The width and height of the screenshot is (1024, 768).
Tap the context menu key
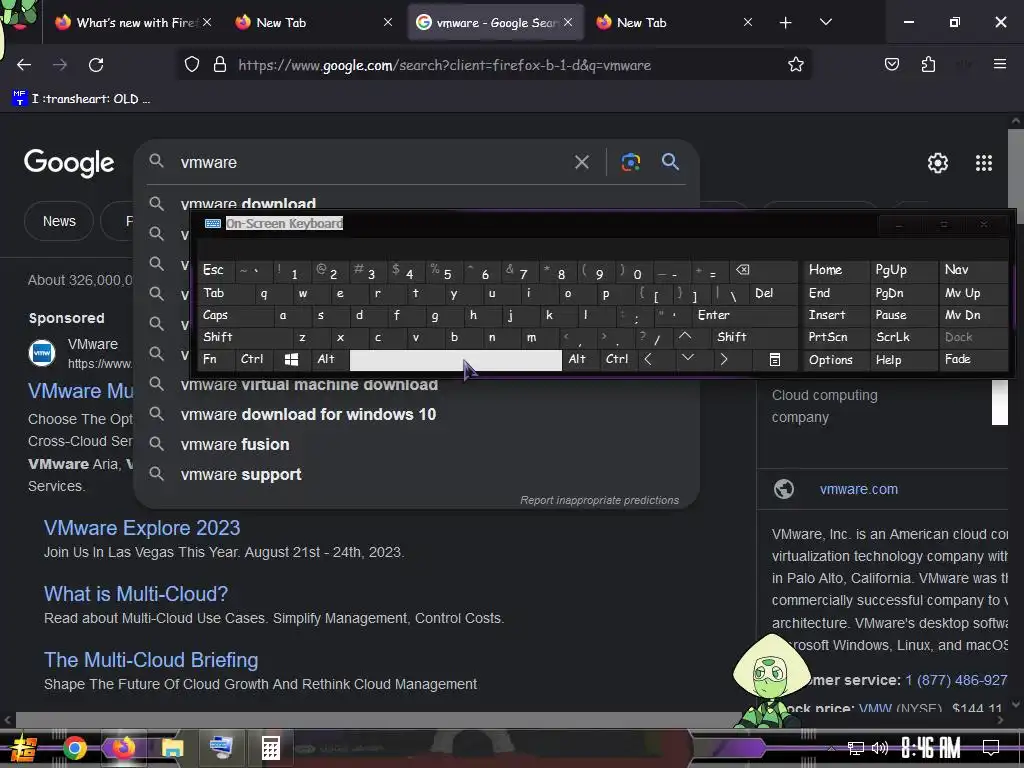click(x=775, y=359)
